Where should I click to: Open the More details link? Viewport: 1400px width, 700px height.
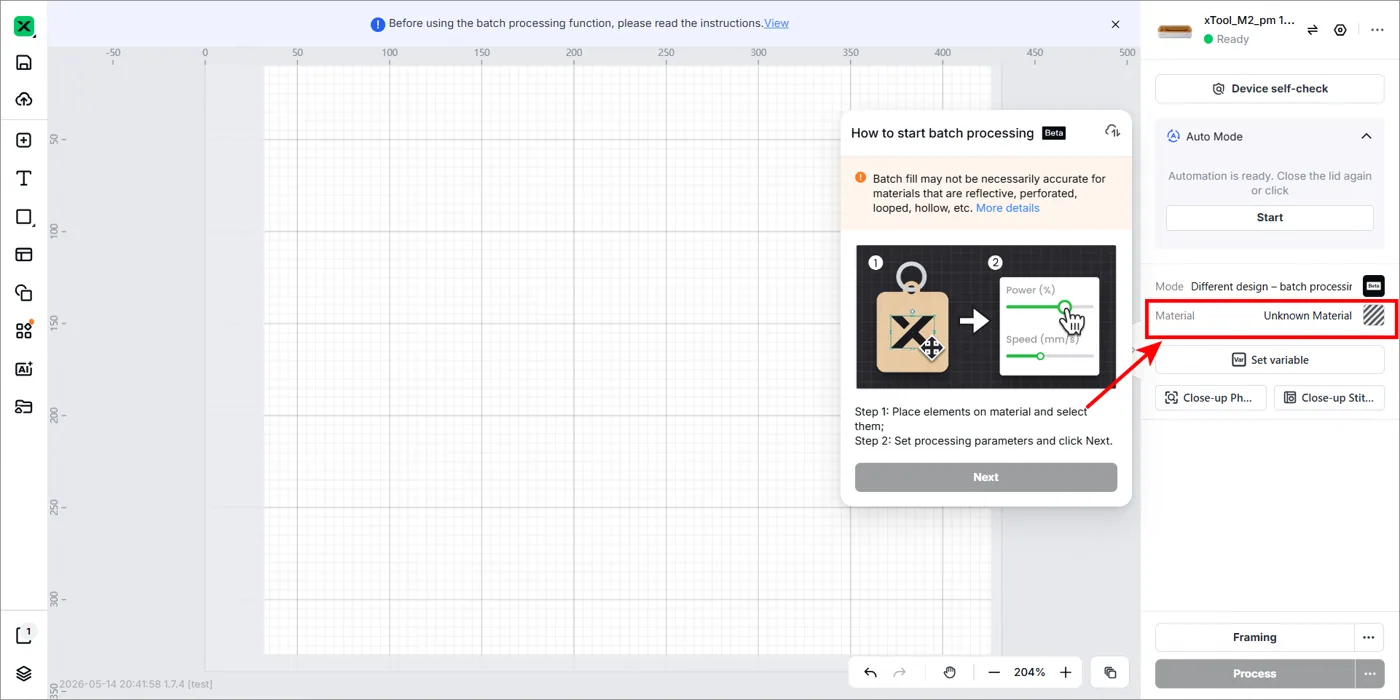[1007, 208]
